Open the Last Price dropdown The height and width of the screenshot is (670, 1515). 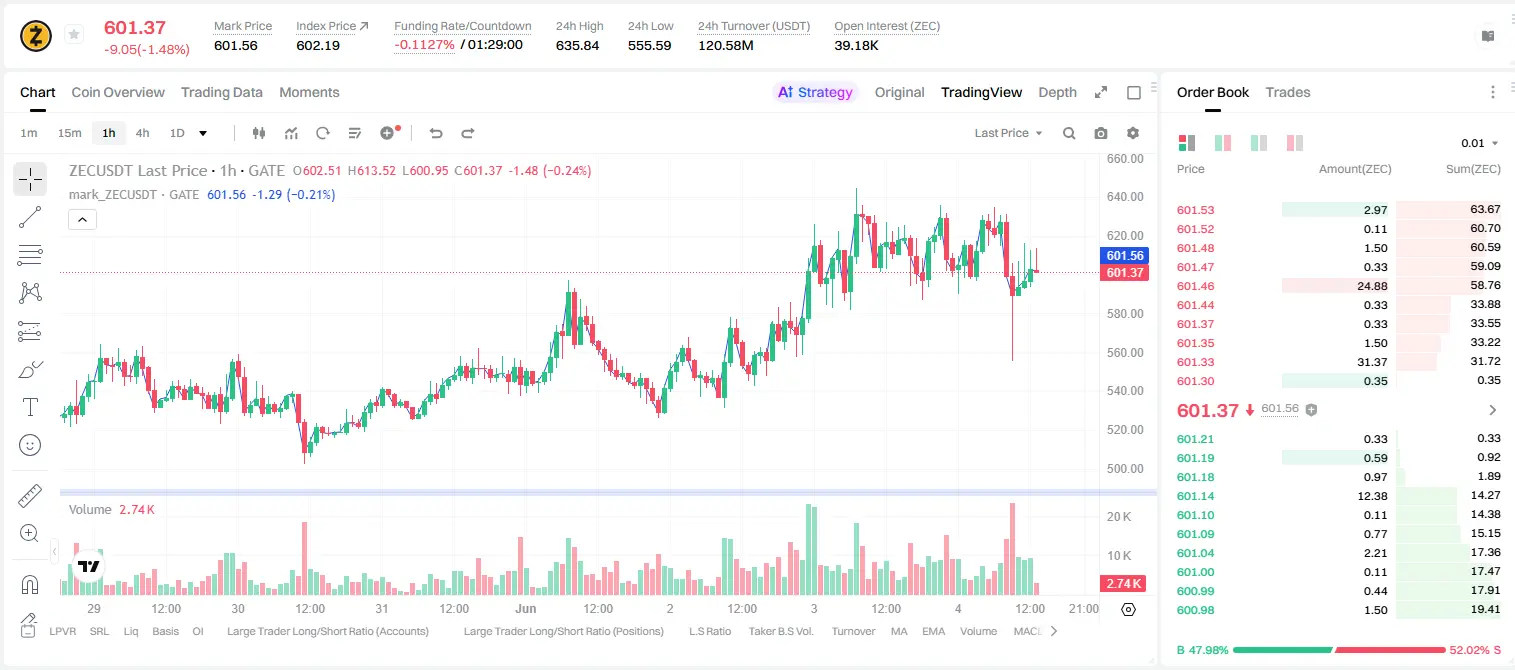[x=1008, y=133]
